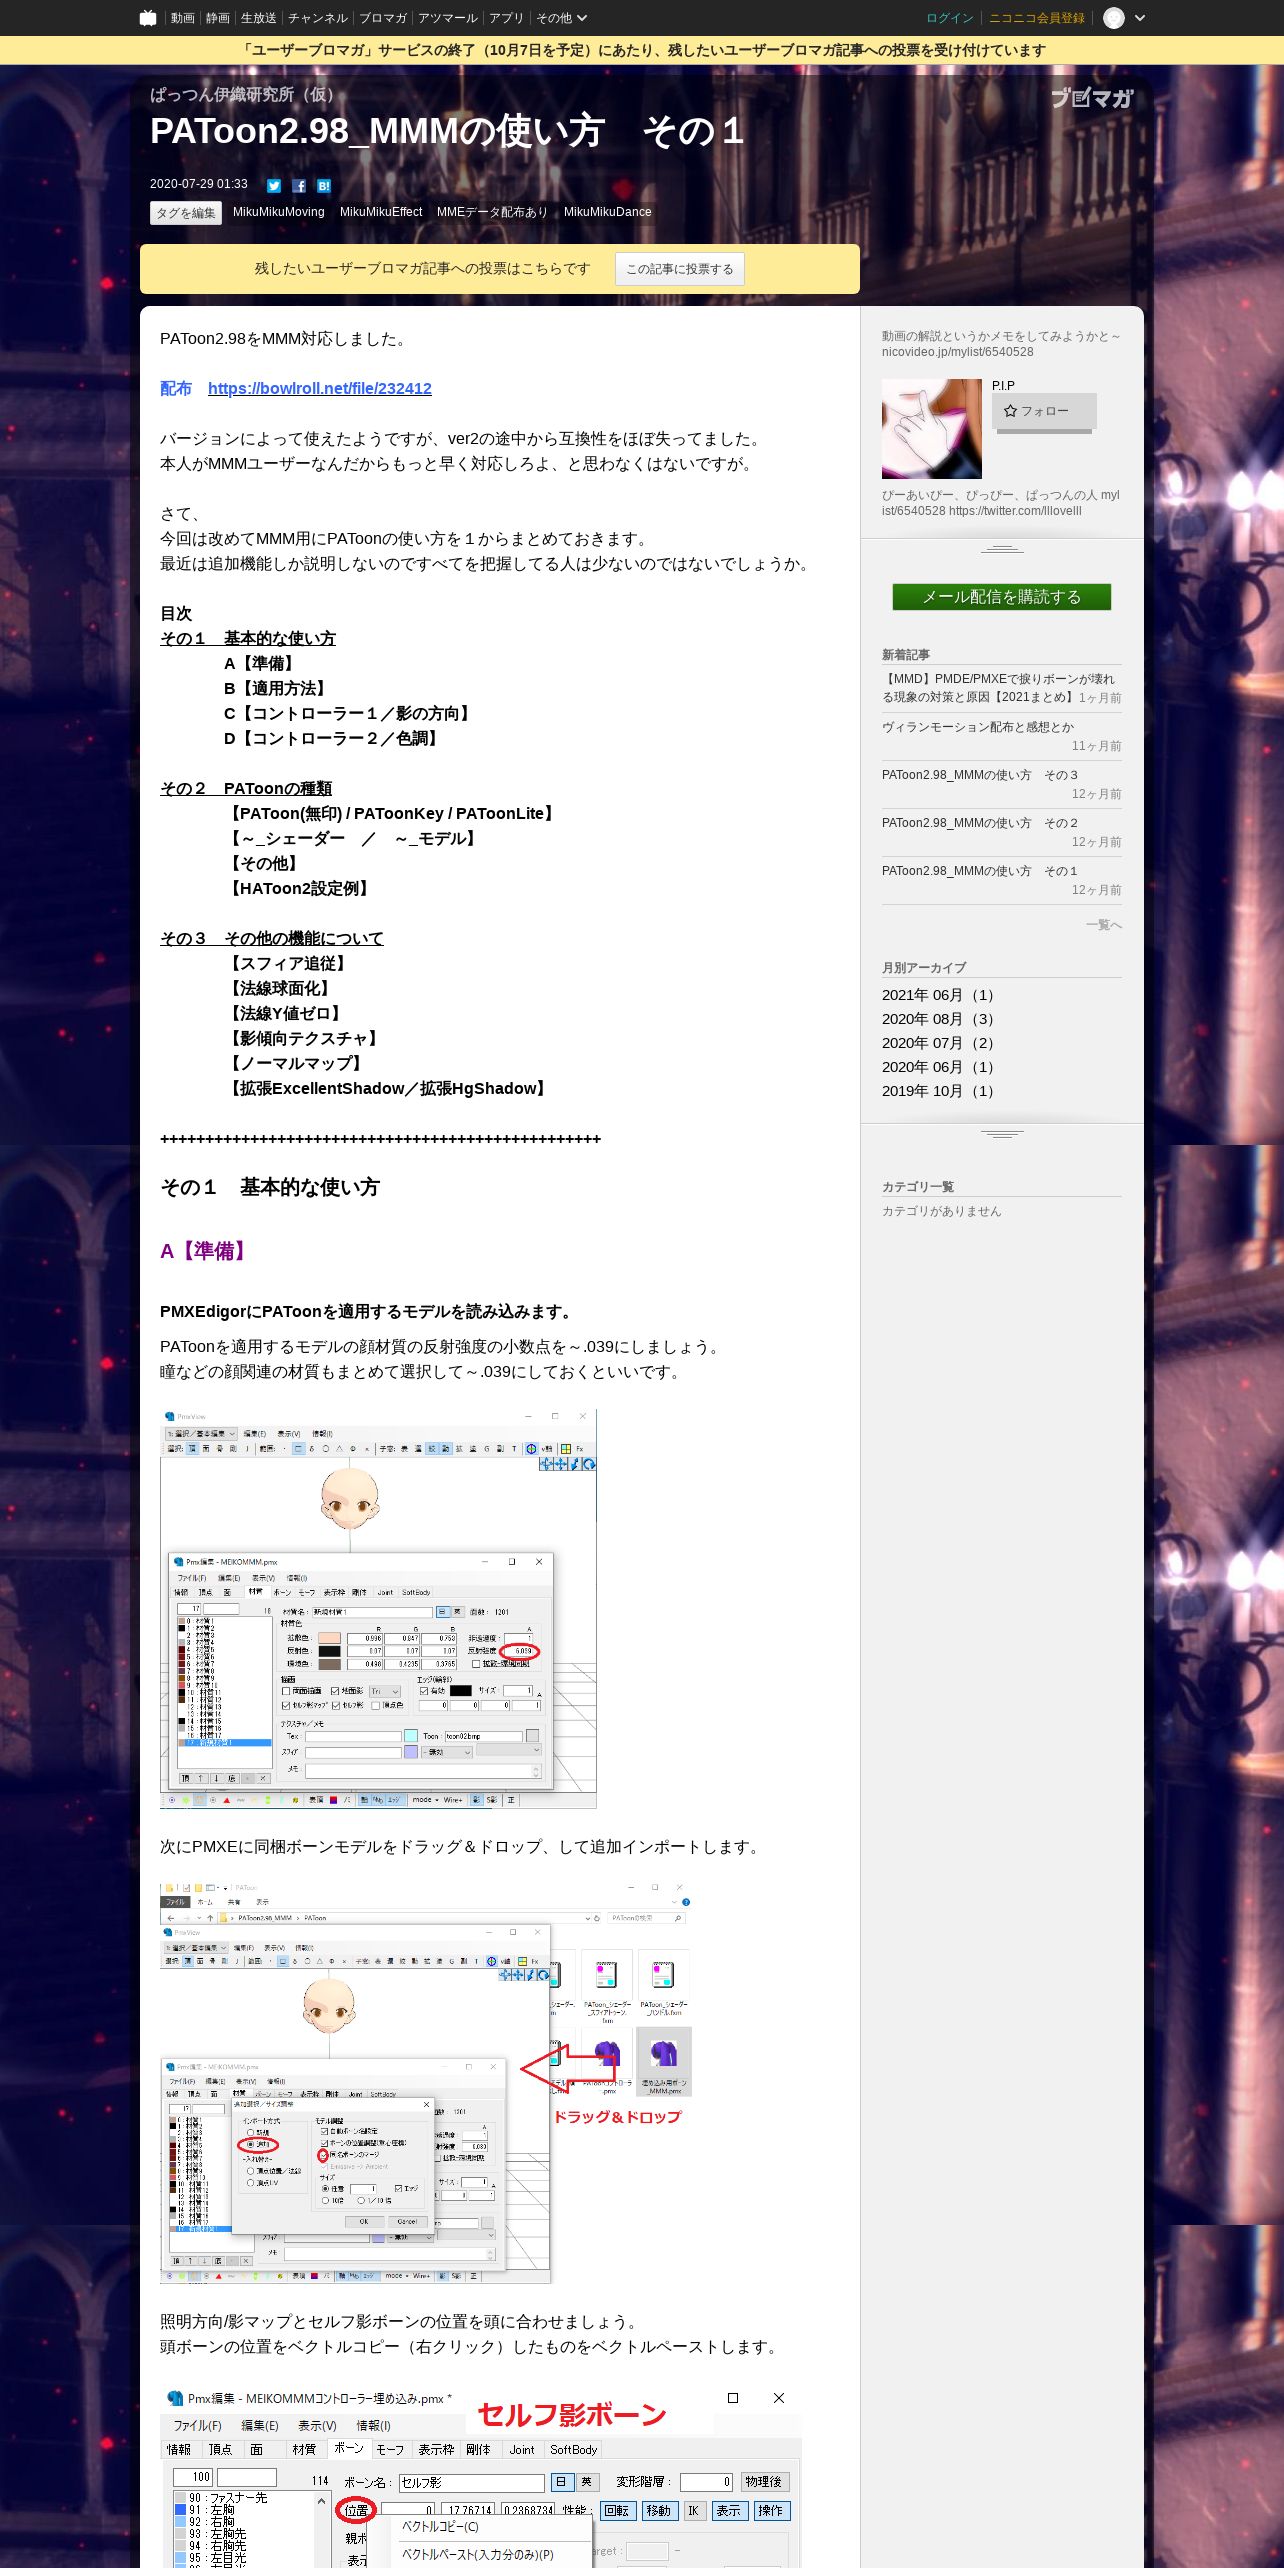Click the ニコニコ会員登録 link
1284x2568 pixels.
tap(1037, 18)
